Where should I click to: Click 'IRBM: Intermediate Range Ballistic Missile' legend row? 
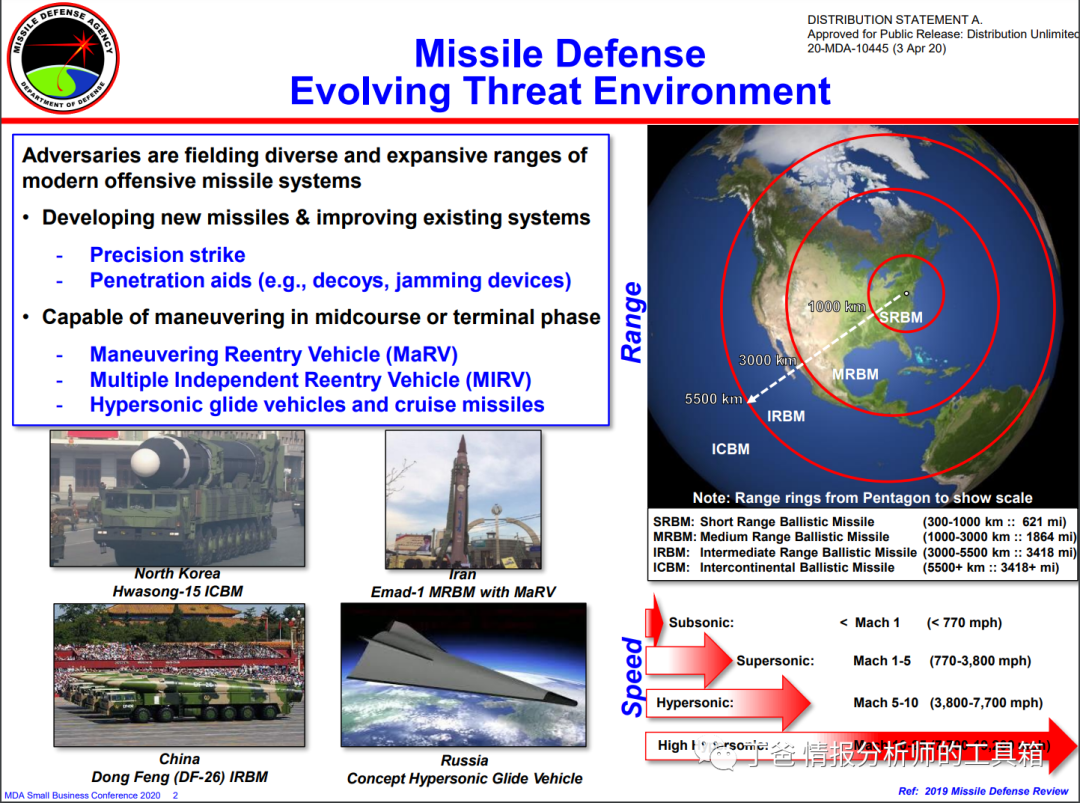point(864,552)
